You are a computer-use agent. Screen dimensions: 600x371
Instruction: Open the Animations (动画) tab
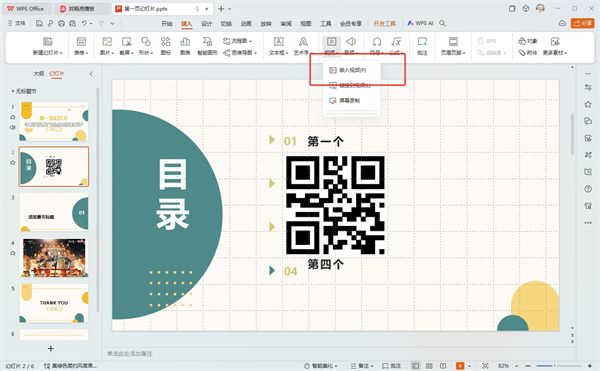[x=246, y=24]
